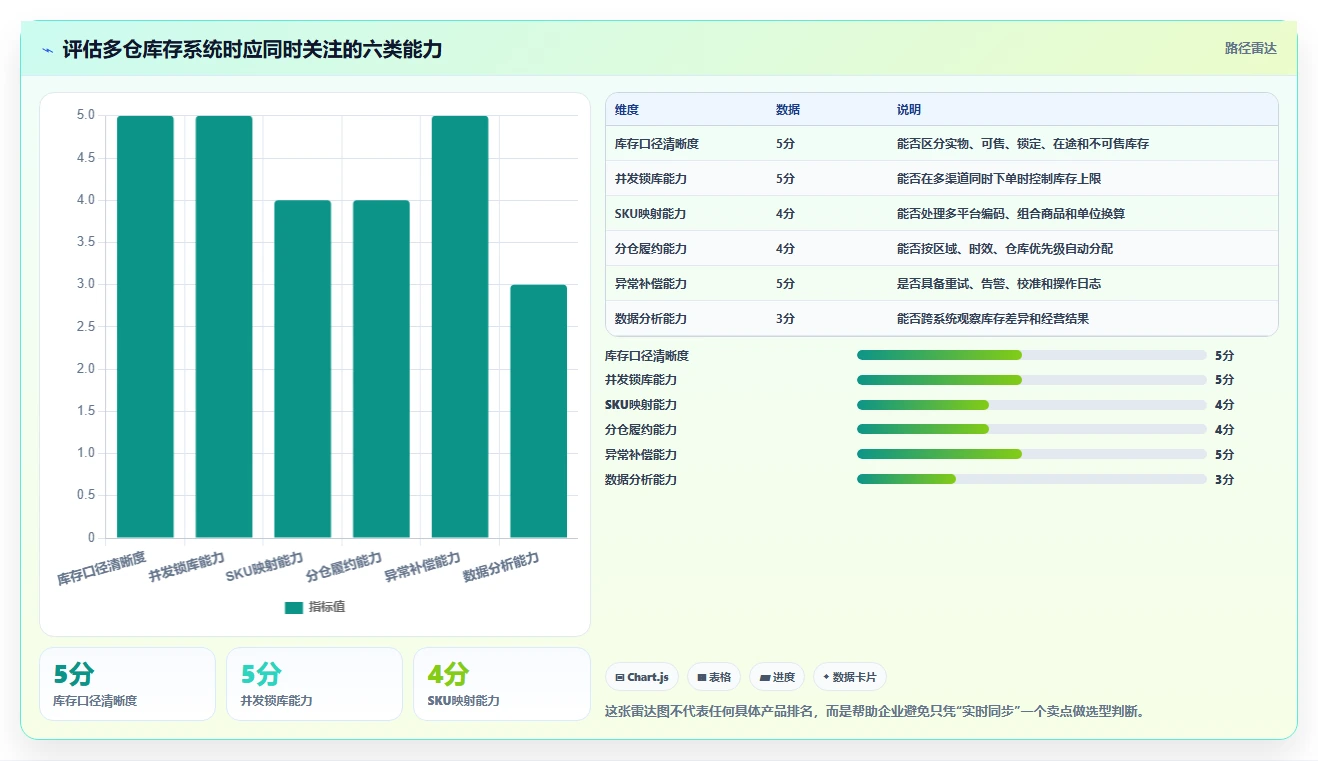Click description 能否区分实物、可售、锁定、在途和不可售库存
The width and height of the screenshot is (1318, 761).
[x=1023, y=144]
